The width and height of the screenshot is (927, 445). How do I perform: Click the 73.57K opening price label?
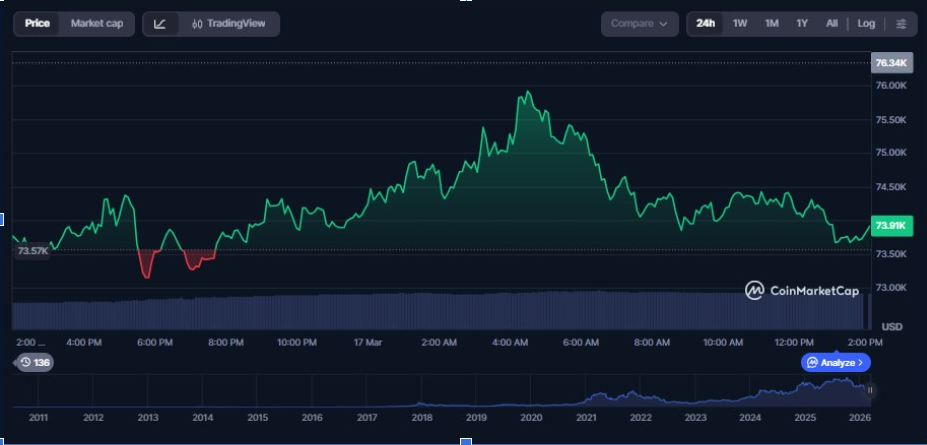point(33,251)
